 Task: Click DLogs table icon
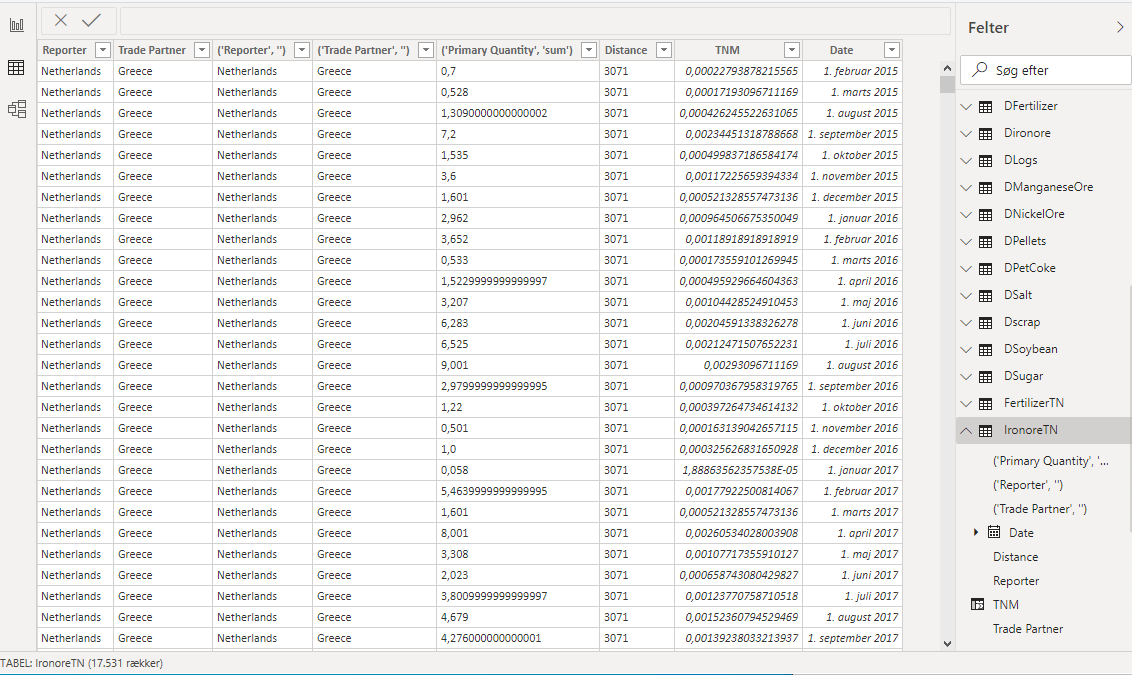(985, 160)
